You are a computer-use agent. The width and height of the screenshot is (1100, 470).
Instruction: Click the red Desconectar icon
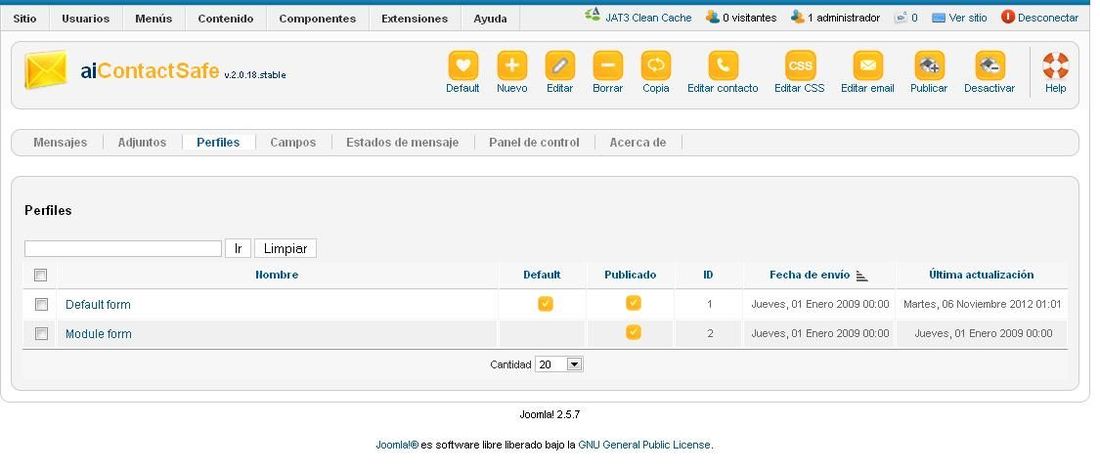pyautogui.click(x=1008, y=17)
